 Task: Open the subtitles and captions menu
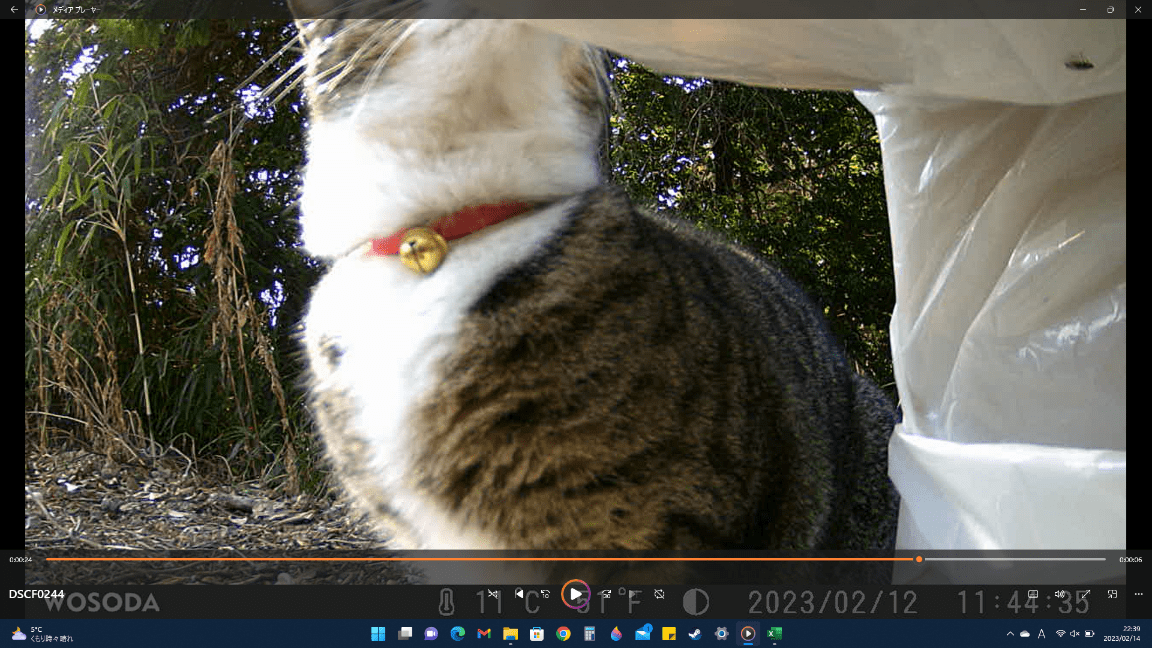tap(1033, 594)
